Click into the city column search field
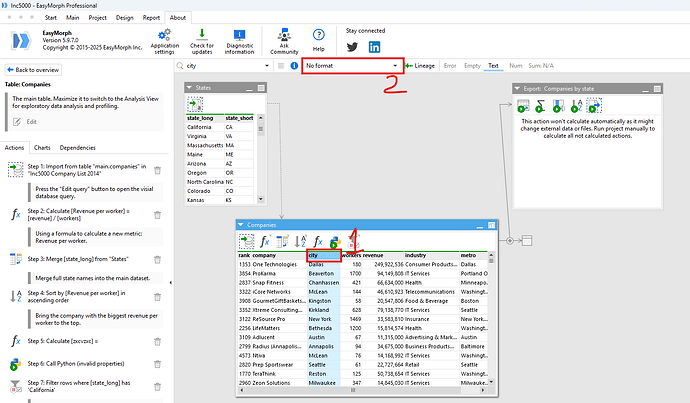This screenshot has height=403, width=690. click(224, 66)
